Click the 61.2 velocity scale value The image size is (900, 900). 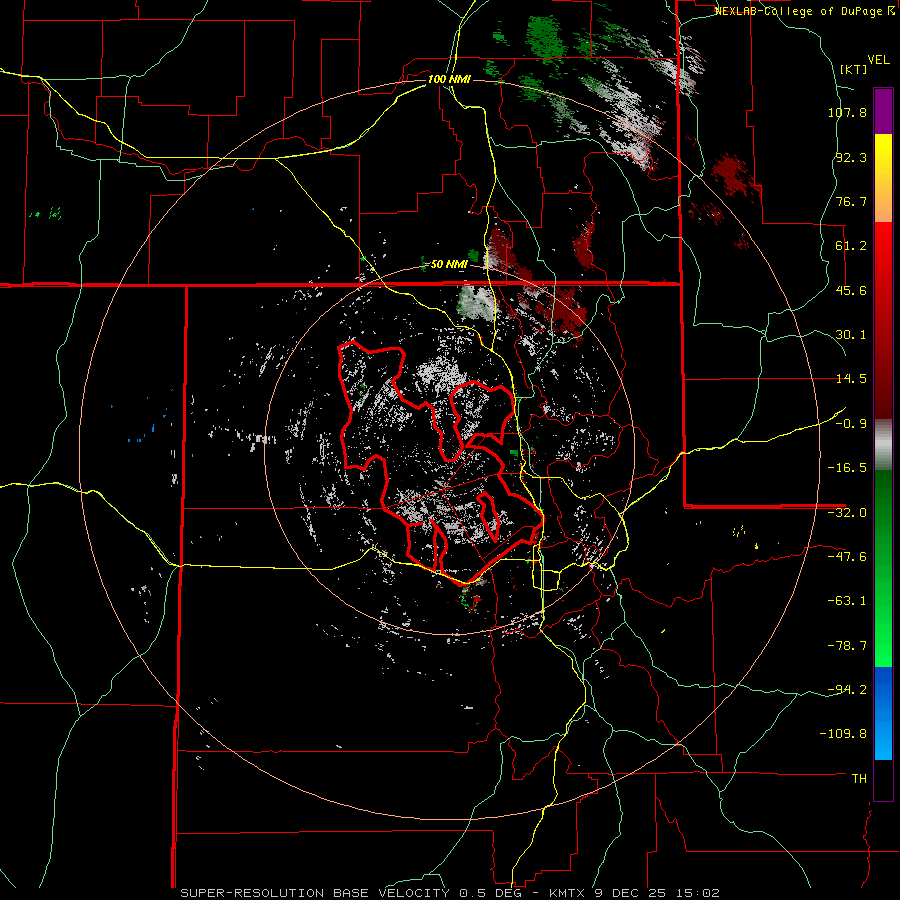[851, 246]
